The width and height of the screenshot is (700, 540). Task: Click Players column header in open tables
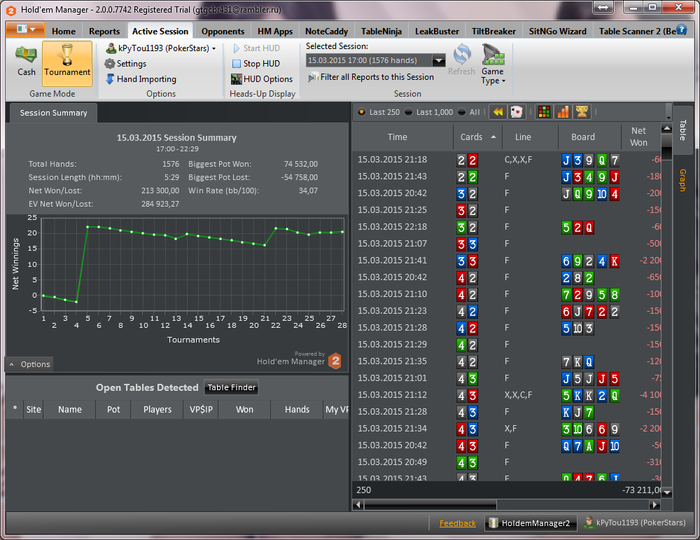(x=157, y=409)
